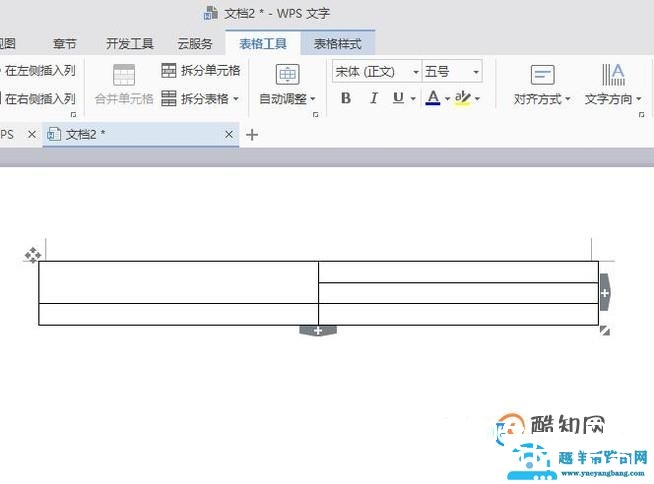This screenshot has height=484, width=654.
Task: Switch to 表格工具 tab
Action: tap(263, 43)
